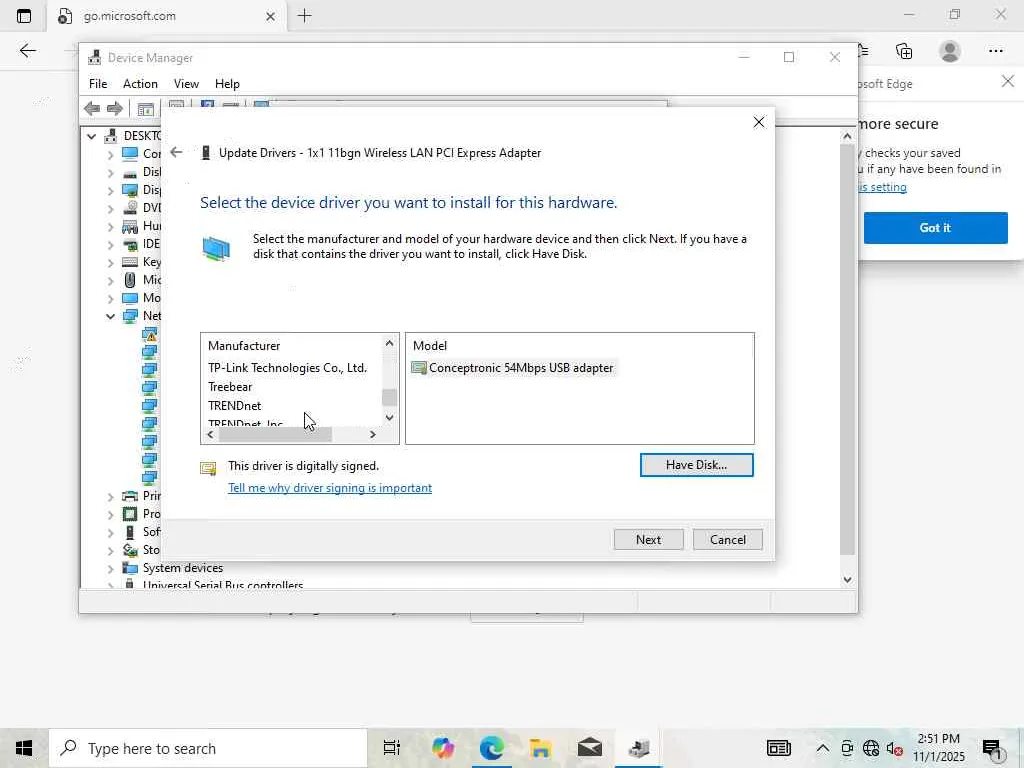Click the Back arrow in Update Drivers wizard

point(176,152)
